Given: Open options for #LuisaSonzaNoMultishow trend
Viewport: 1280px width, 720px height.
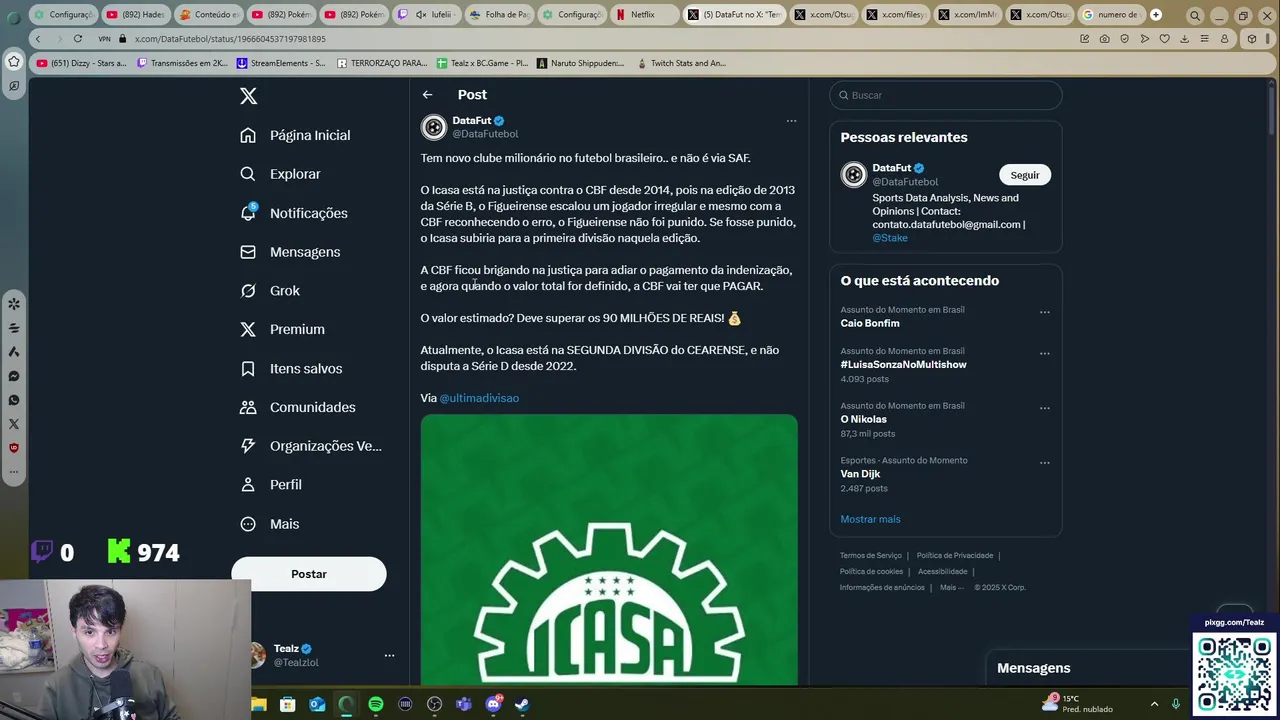Looking at the screenshot, I should pyautogui.click(x=1044, y=353).
